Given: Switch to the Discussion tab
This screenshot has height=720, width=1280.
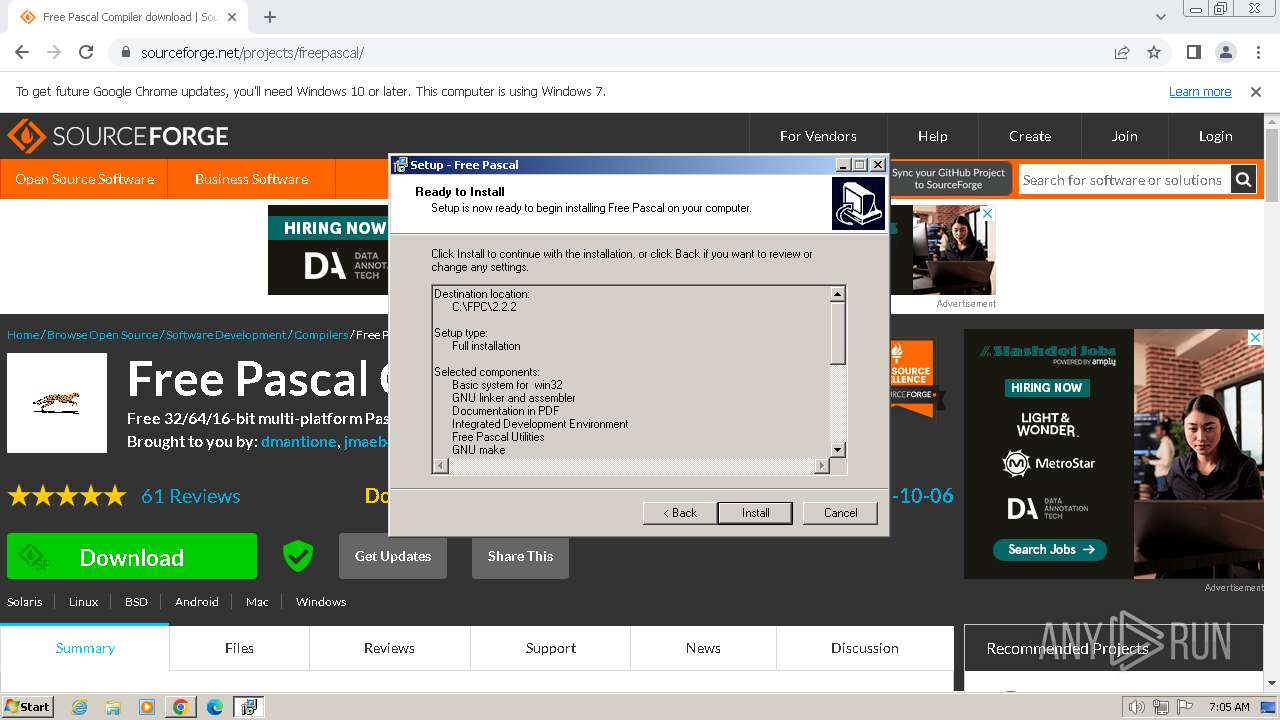Looking at the screenshot, I should [865, 648].
